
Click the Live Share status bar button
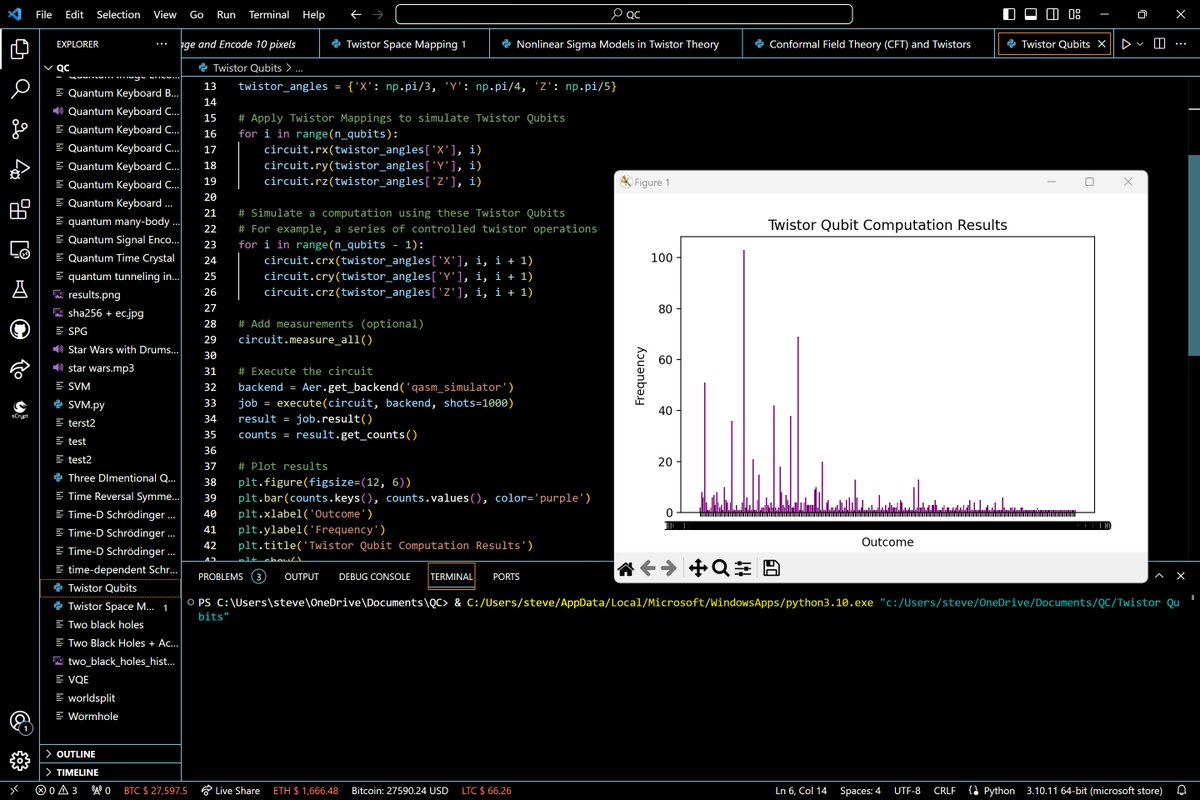pos(231,791)
